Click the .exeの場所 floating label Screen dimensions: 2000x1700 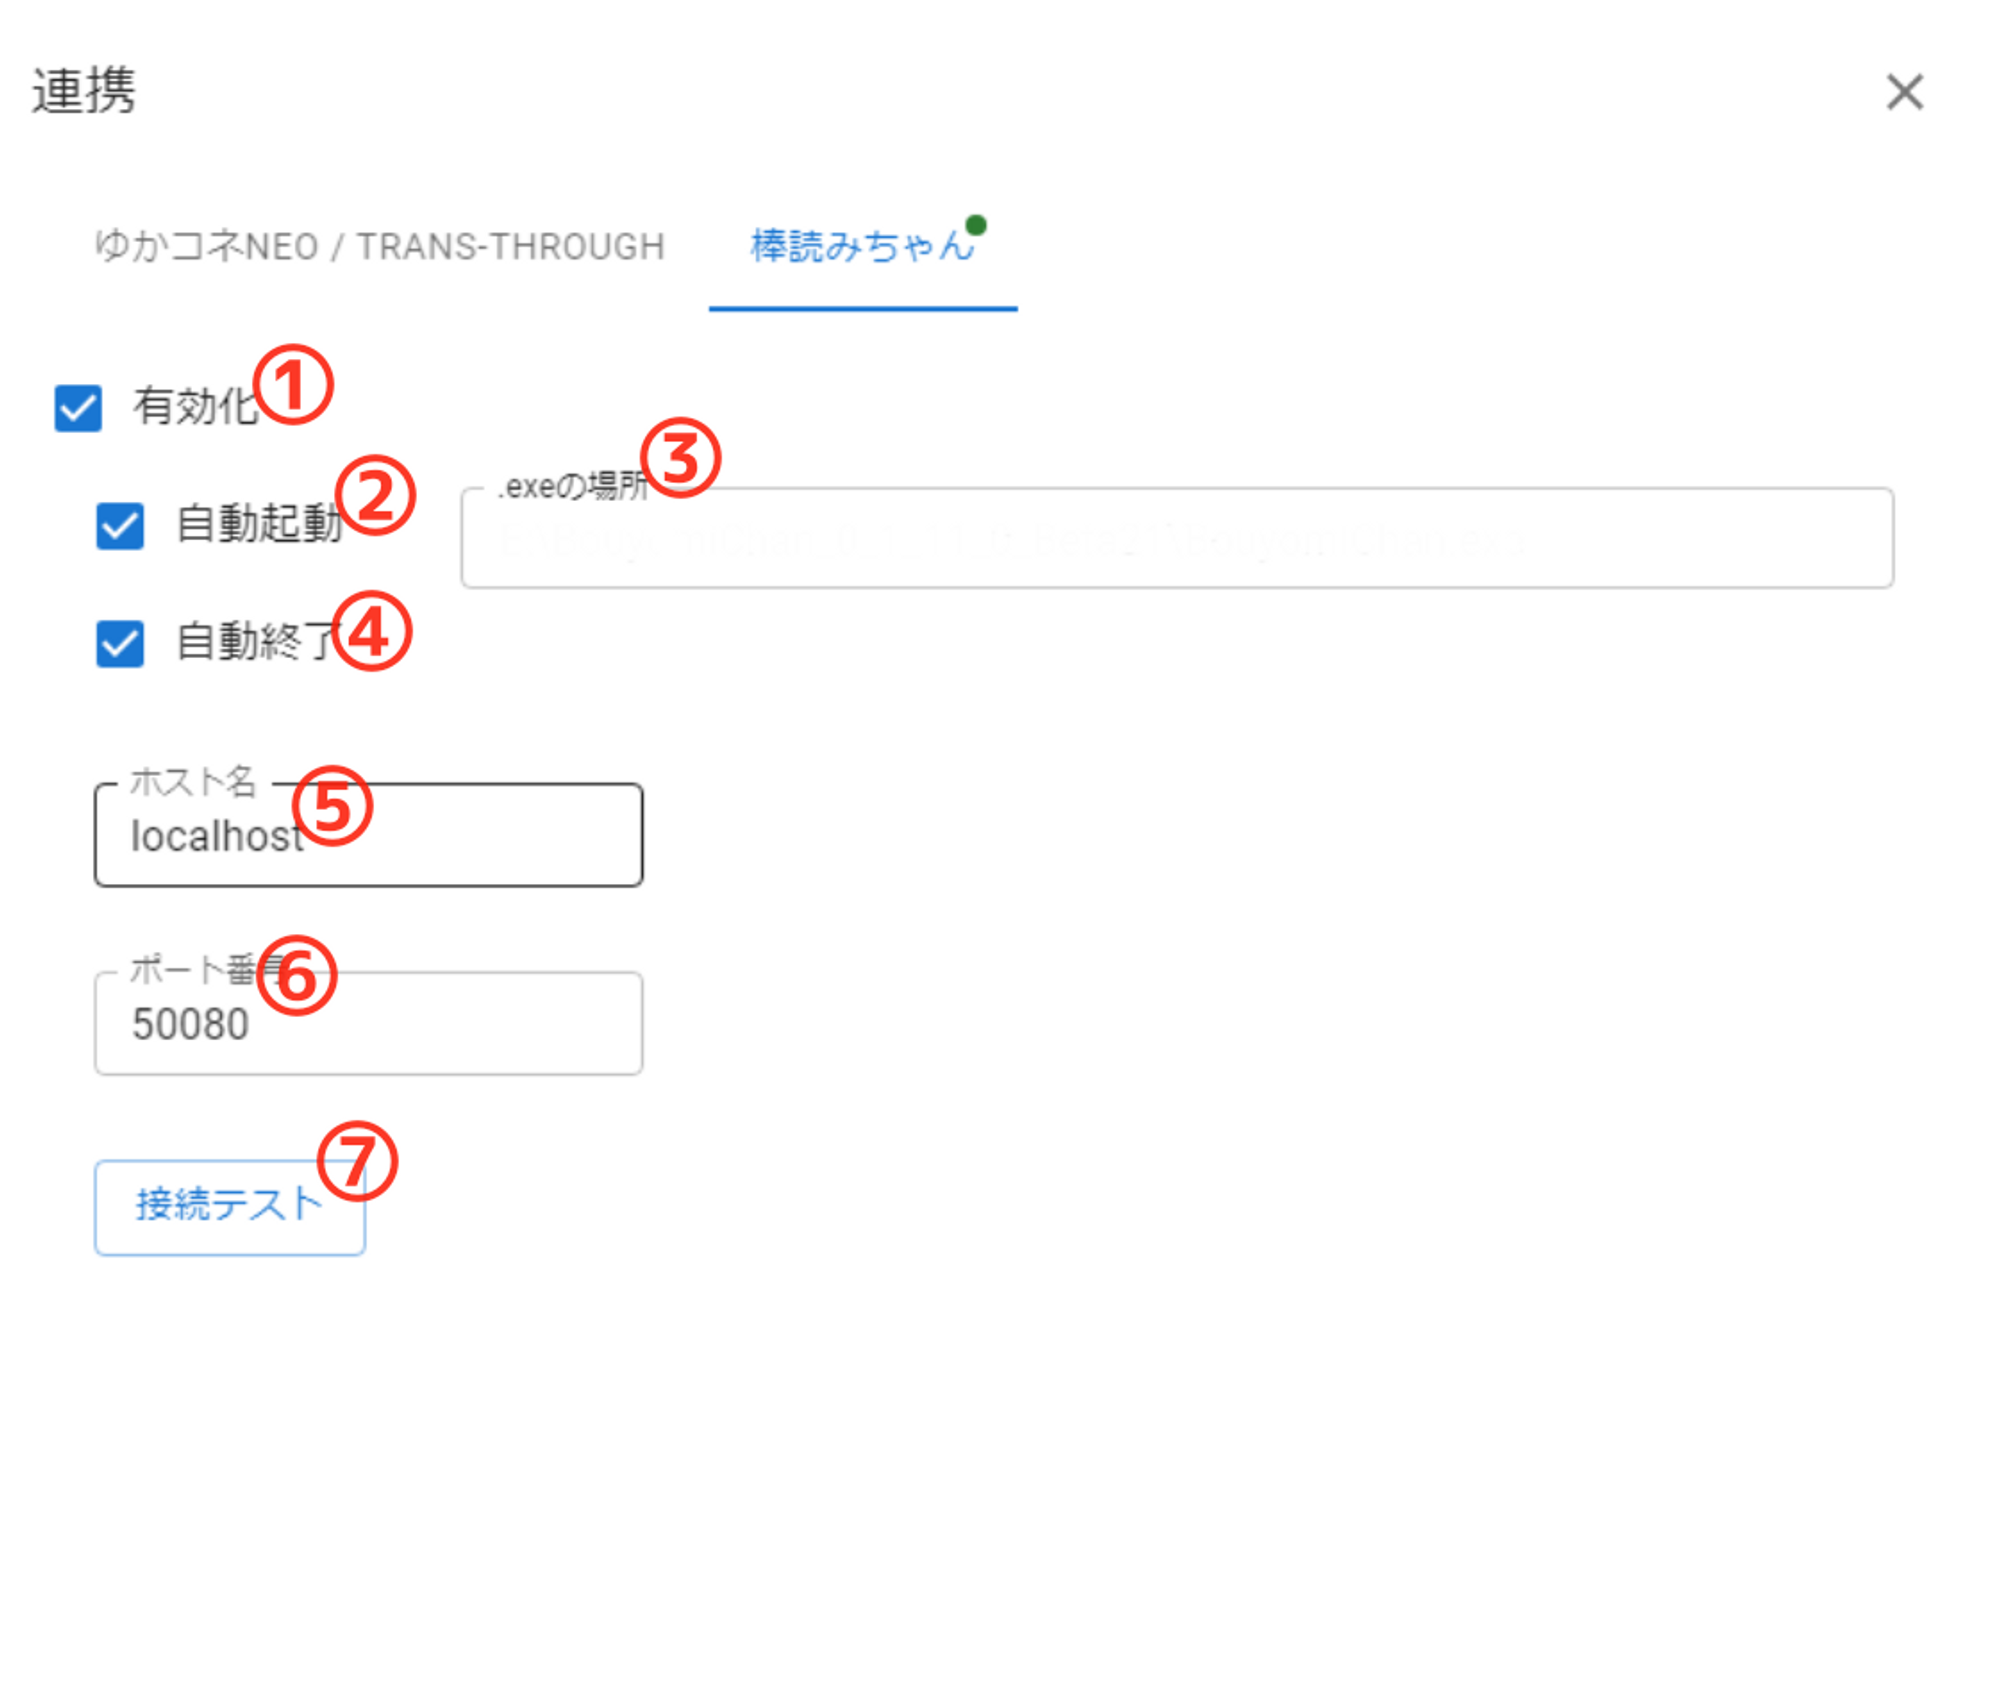pyautogui.click(x=572, y=486)
